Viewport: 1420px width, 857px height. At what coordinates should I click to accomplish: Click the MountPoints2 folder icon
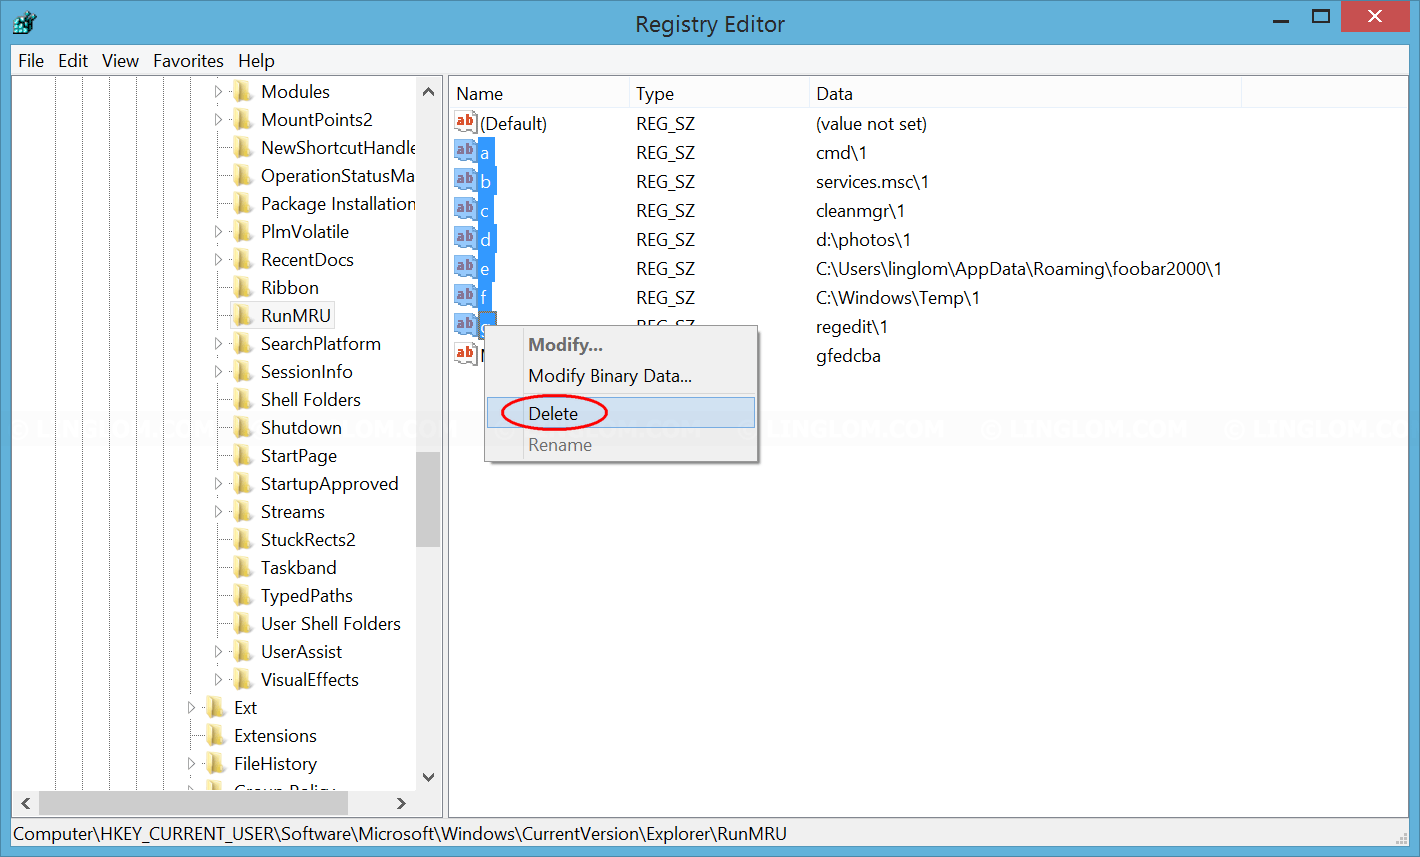tap(243, 119)
